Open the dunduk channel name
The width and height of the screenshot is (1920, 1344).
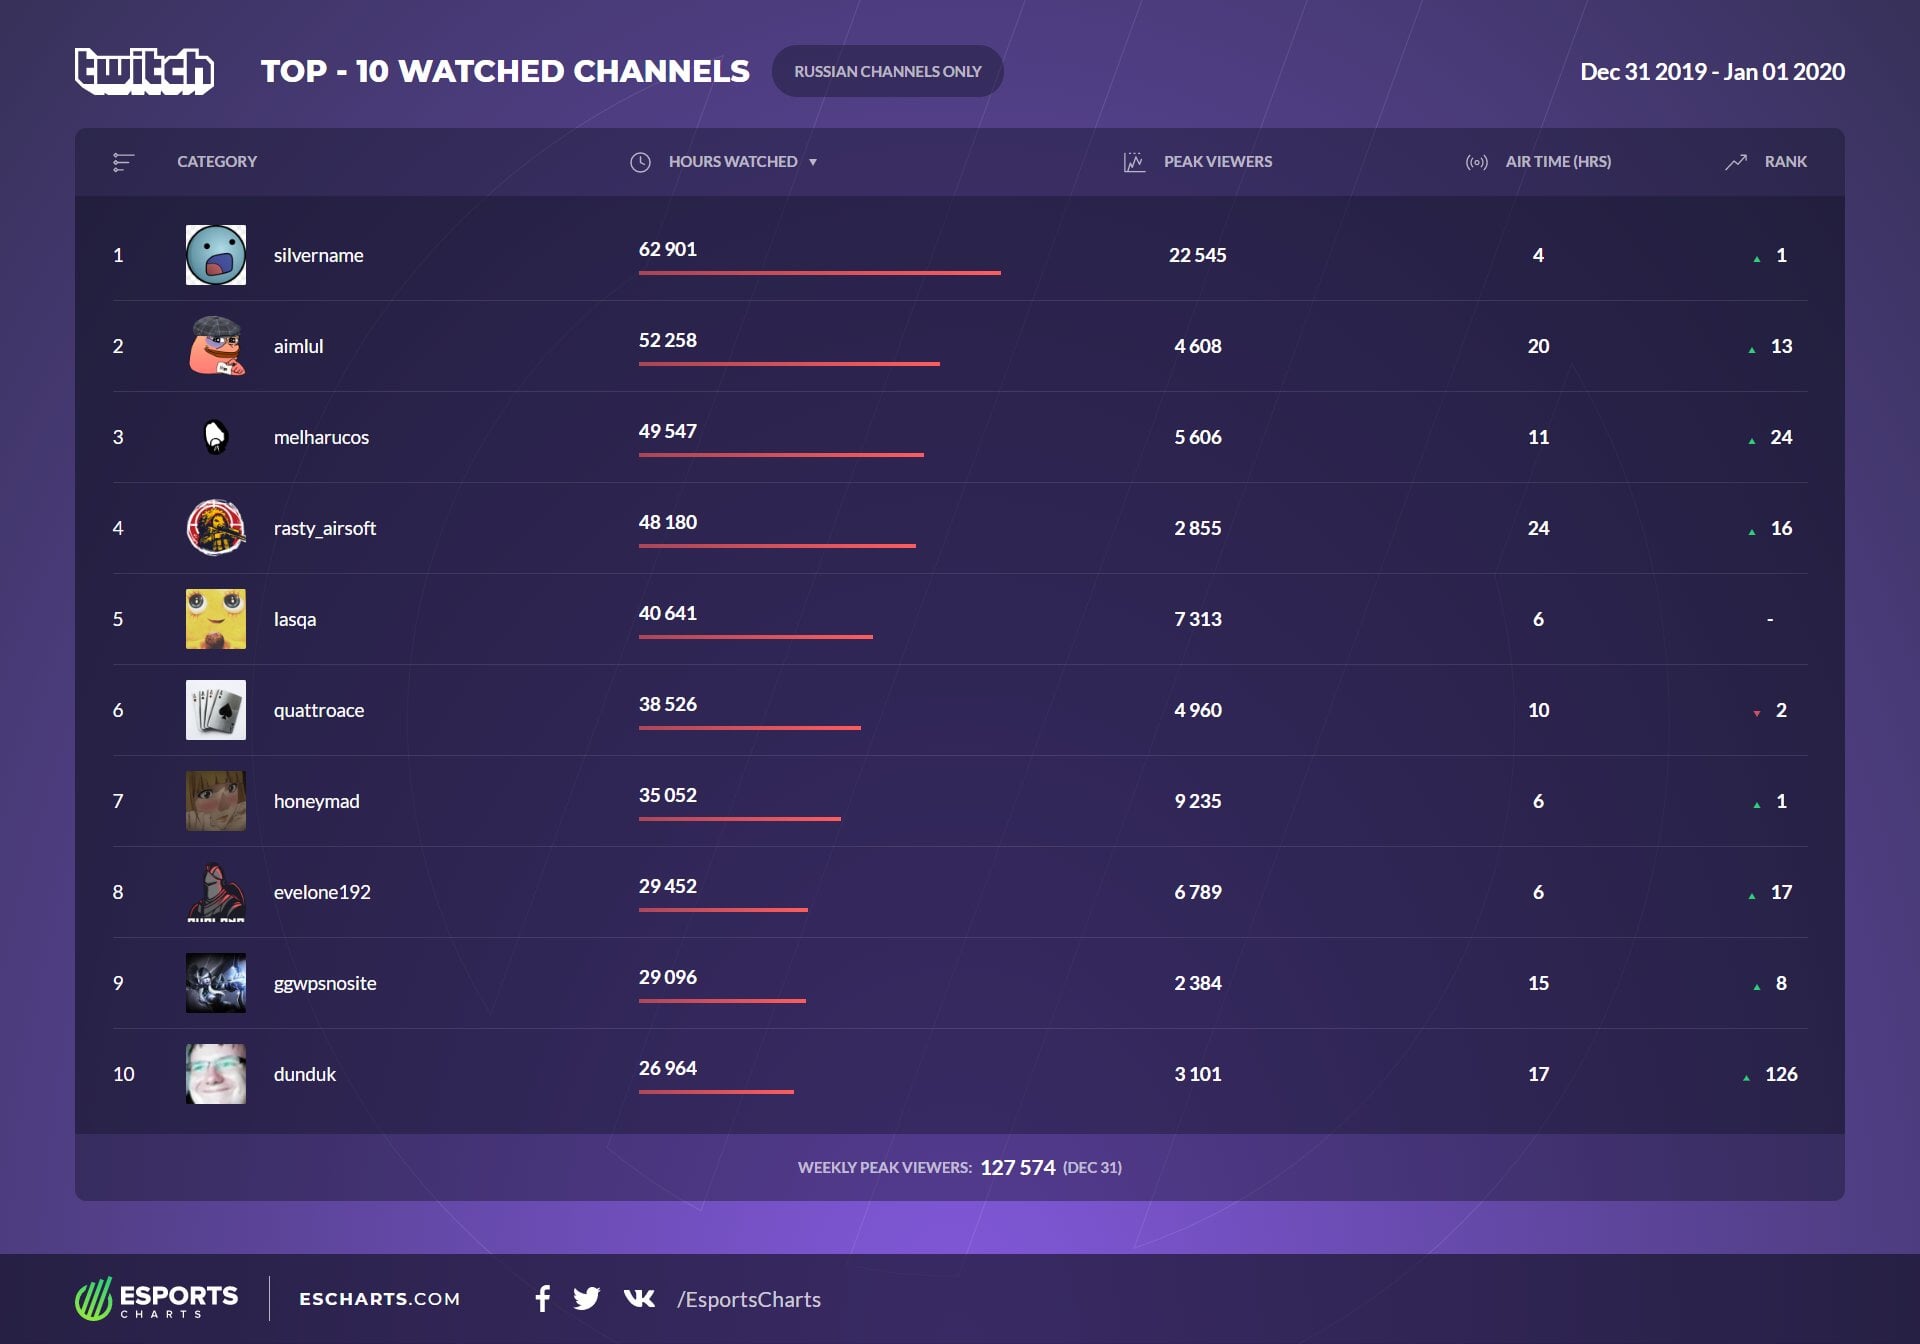pyautogui.click(x=304, y=1074)
